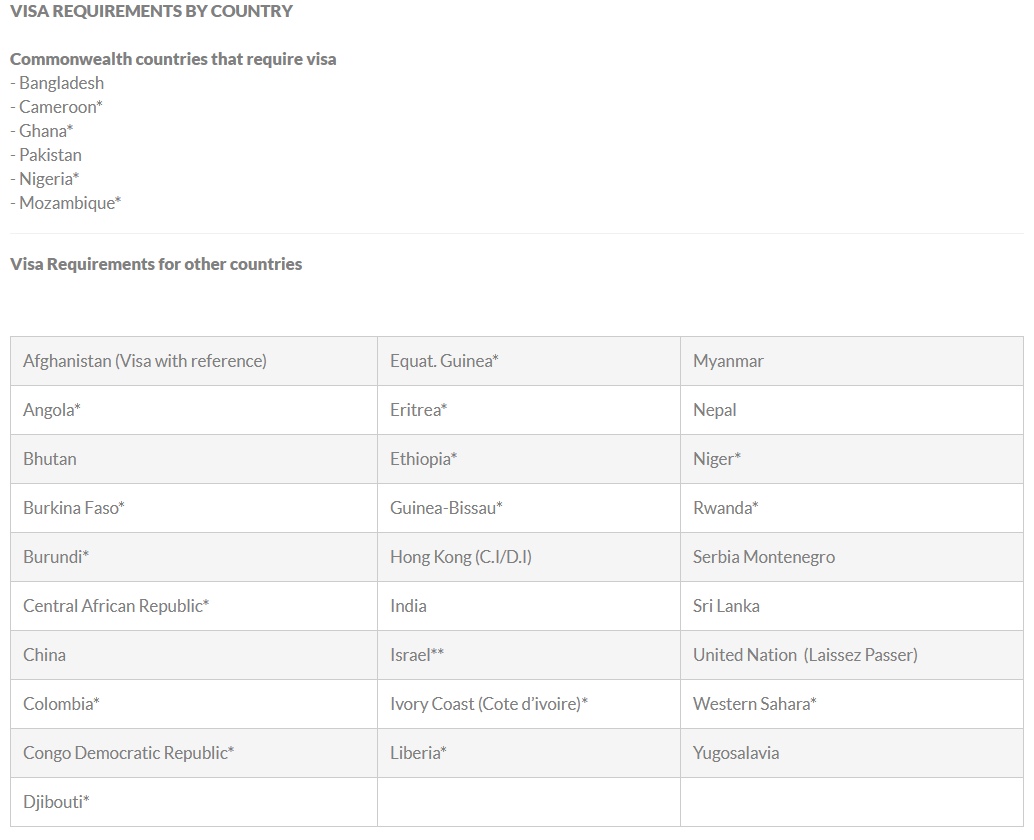Screen dimensions: 1034x840
Task: Select Mozambique in the Commonwealth list
Action: pyautogui.click(x=70, y=203)
